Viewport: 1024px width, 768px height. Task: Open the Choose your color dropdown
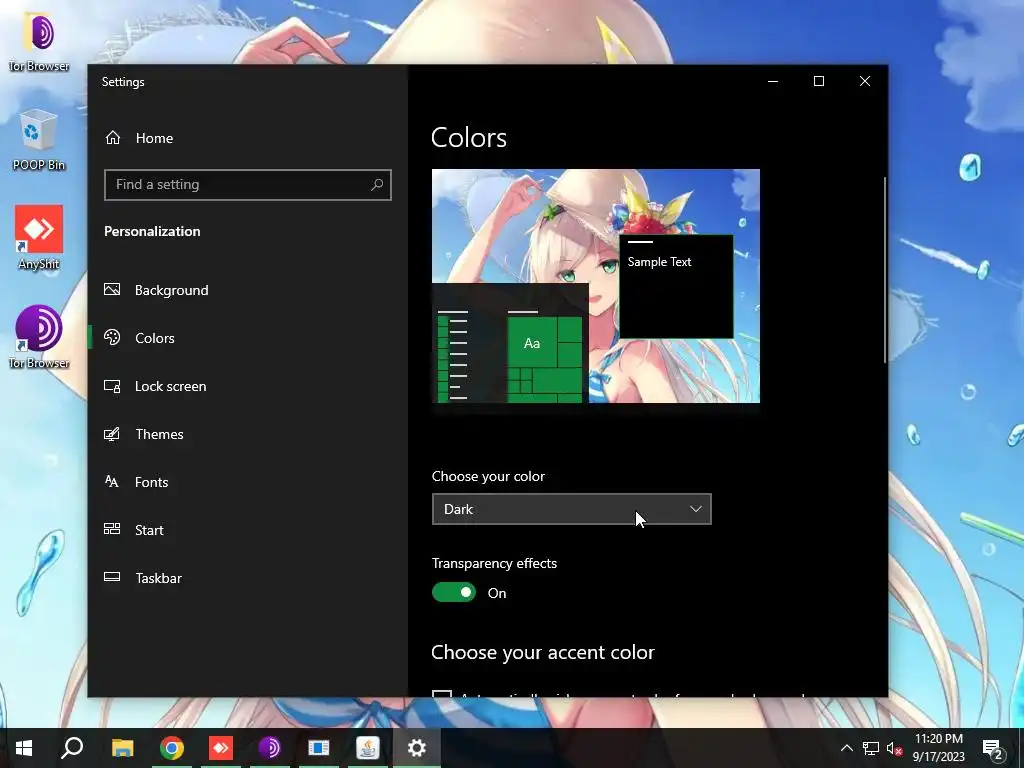point(571,509)
